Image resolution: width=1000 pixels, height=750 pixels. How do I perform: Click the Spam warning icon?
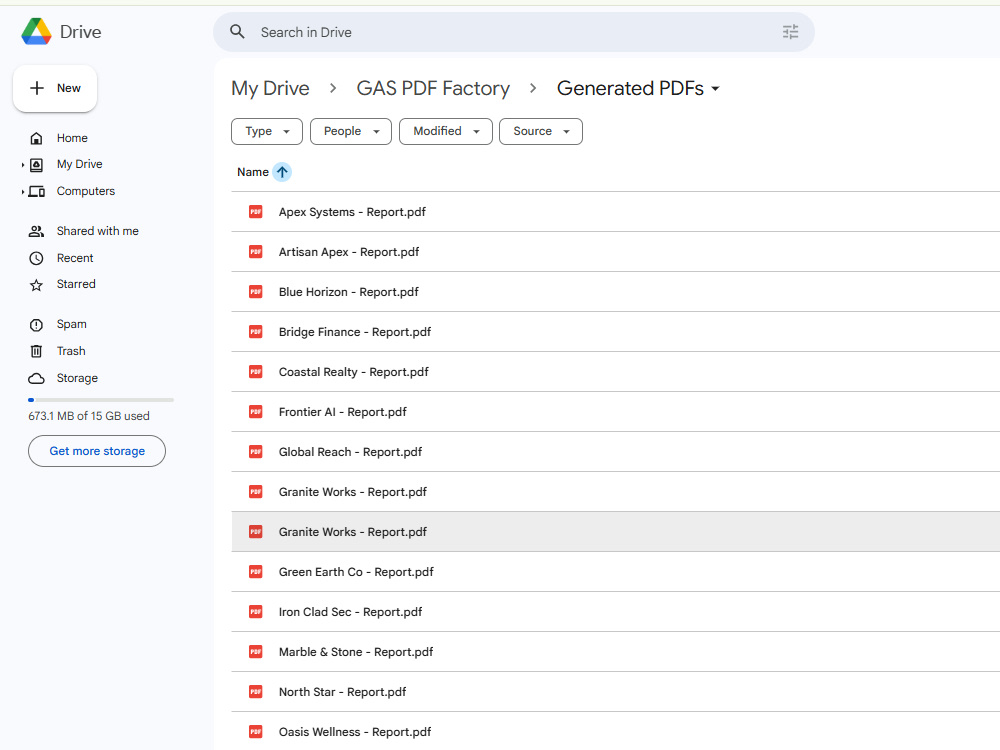pos(36,325)
